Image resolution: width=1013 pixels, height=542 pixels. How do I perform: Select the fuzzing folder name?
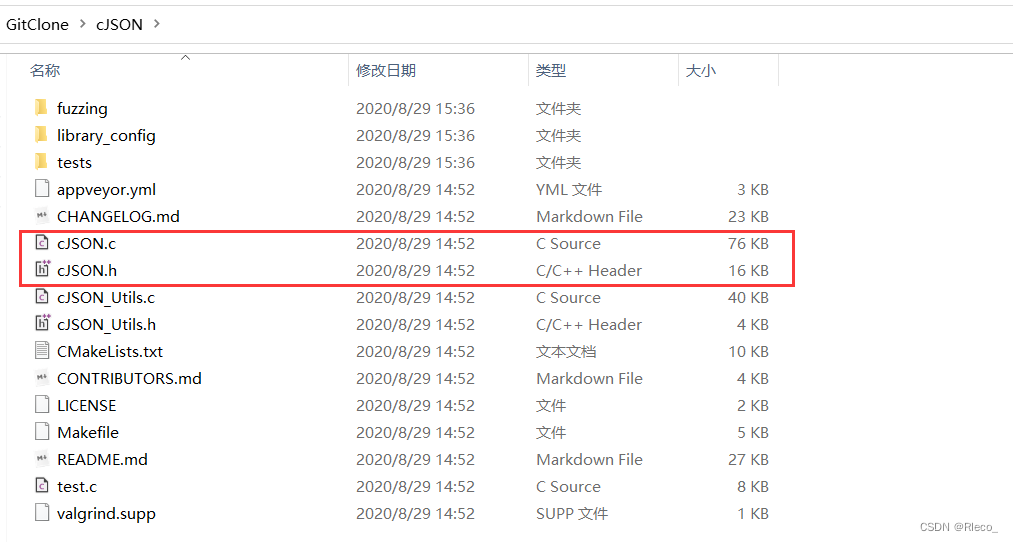point(82,109)
